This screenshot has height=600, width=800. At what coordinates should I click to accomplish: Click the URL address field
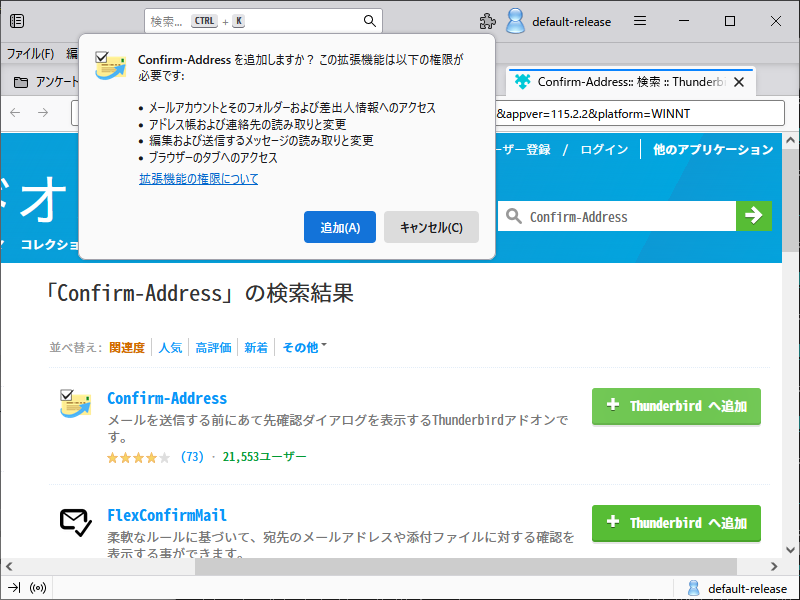[640, 113]
